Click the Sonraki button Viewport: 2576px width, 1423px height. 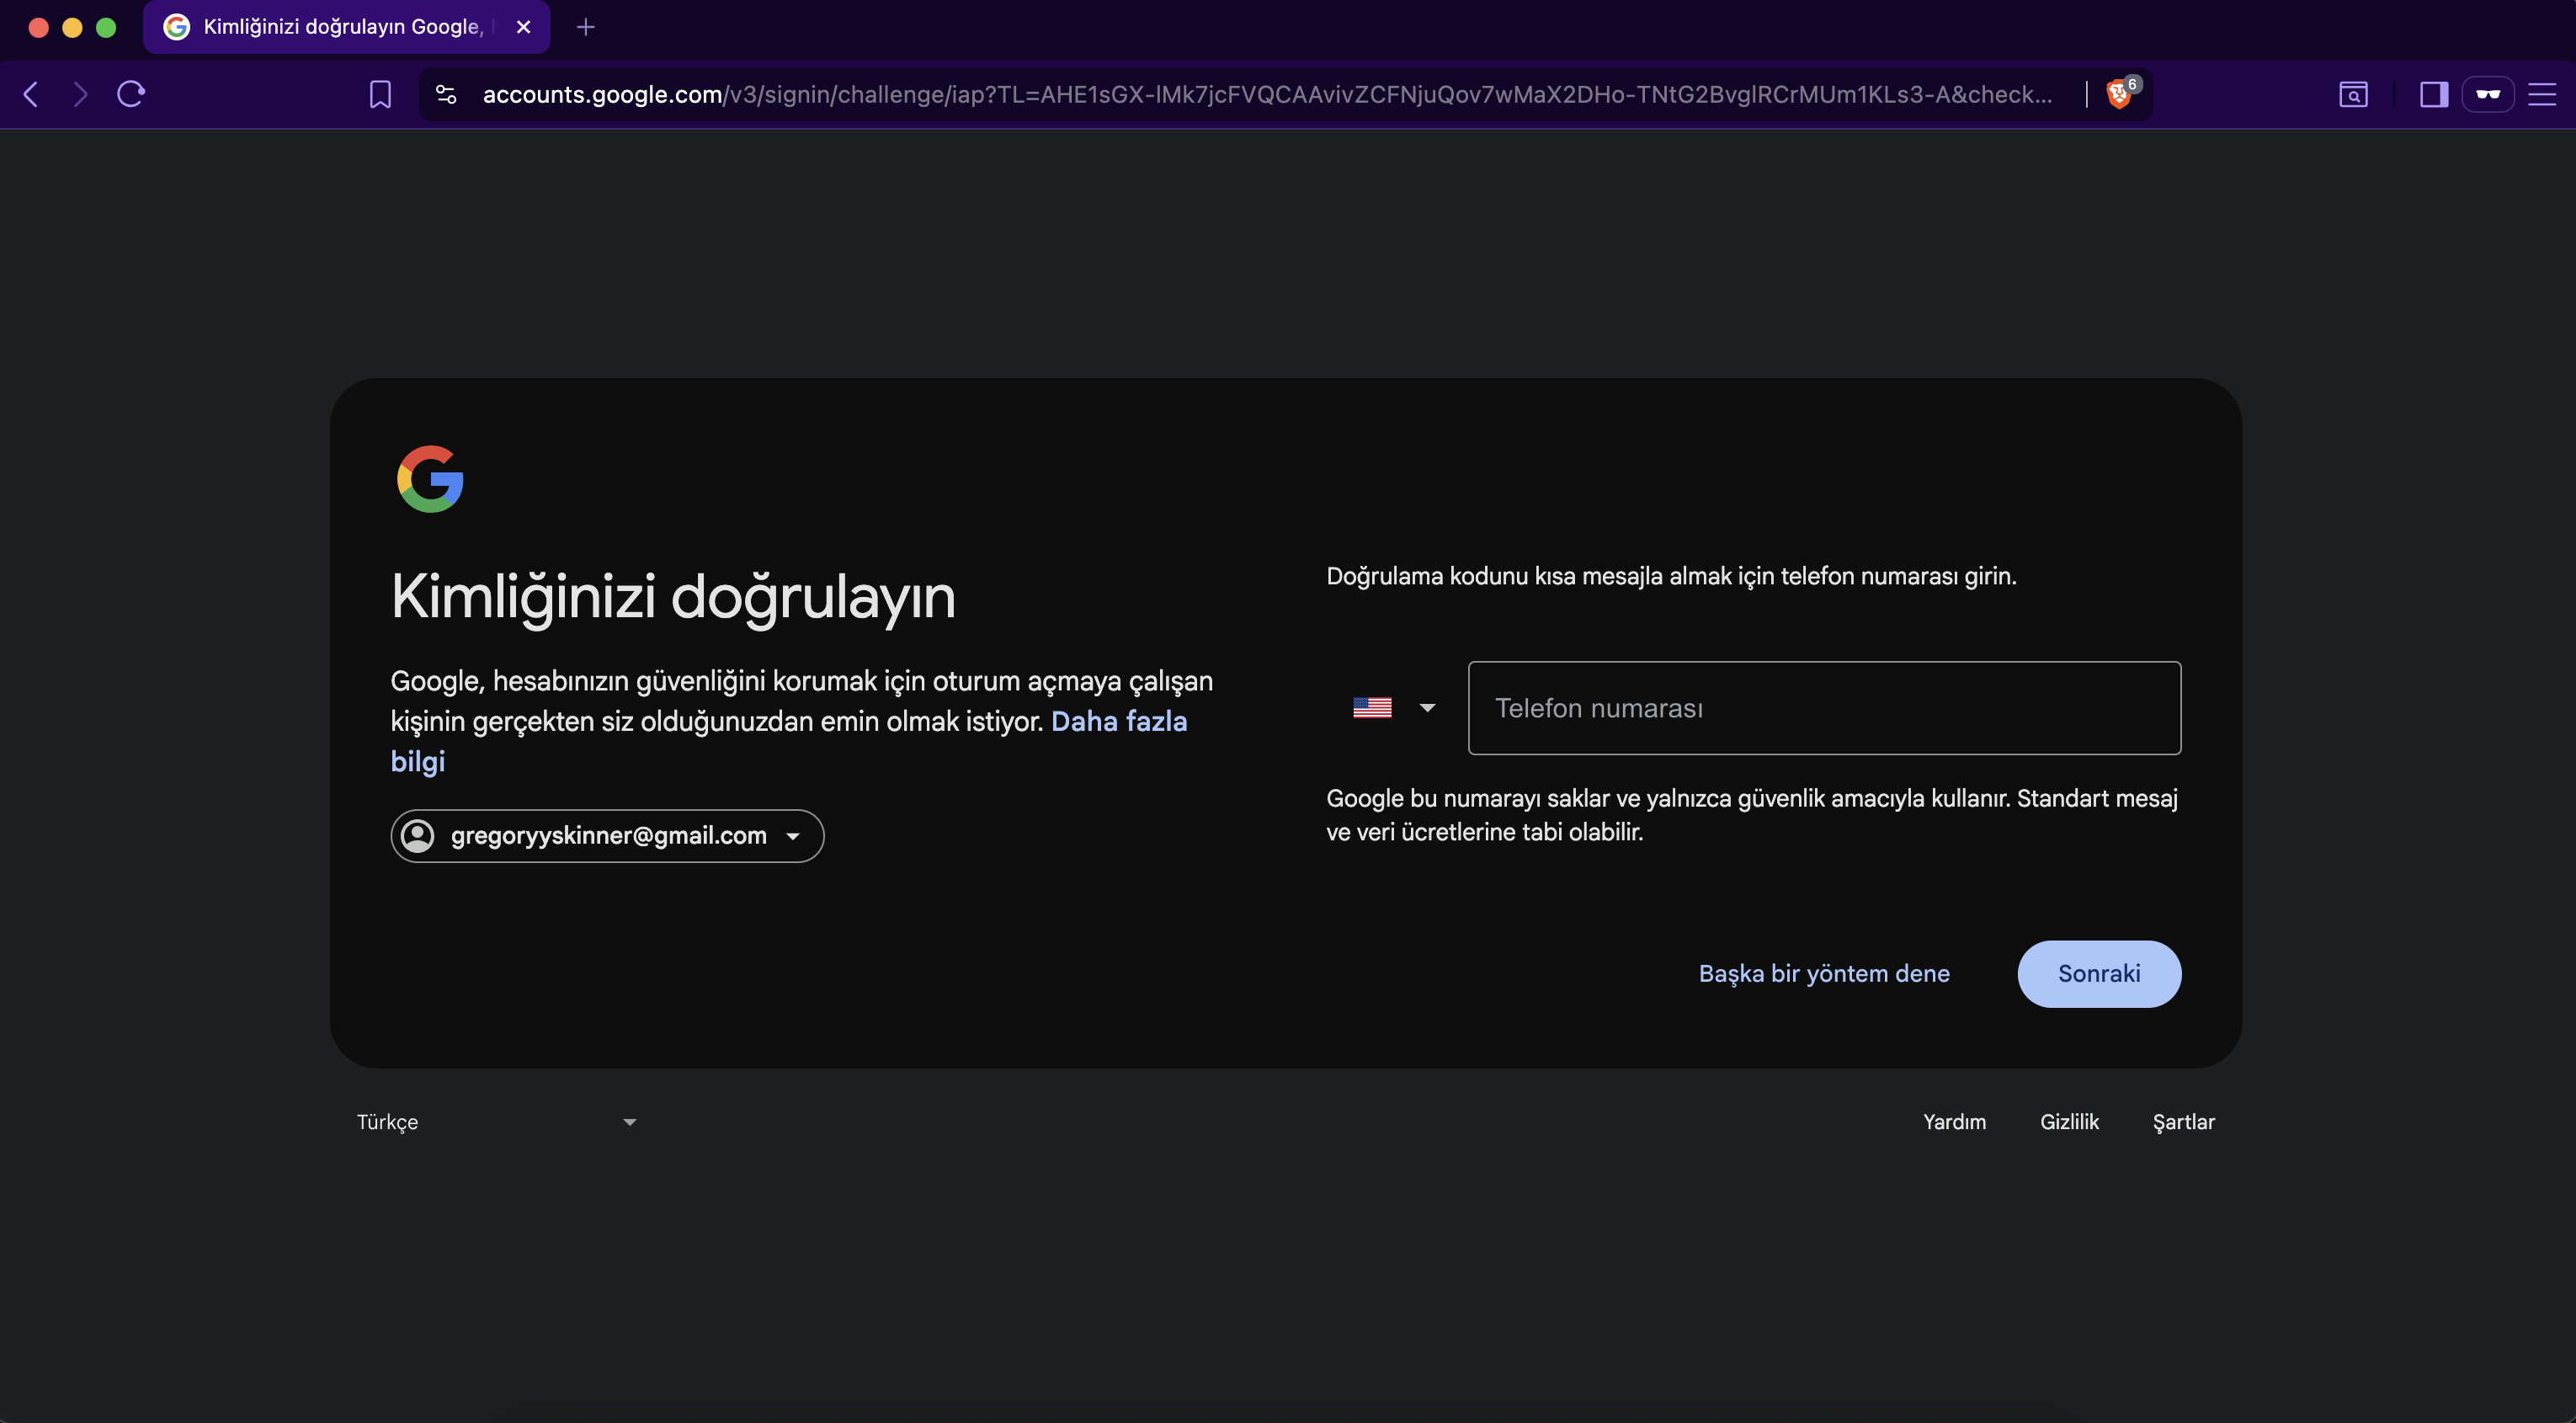2099,974
